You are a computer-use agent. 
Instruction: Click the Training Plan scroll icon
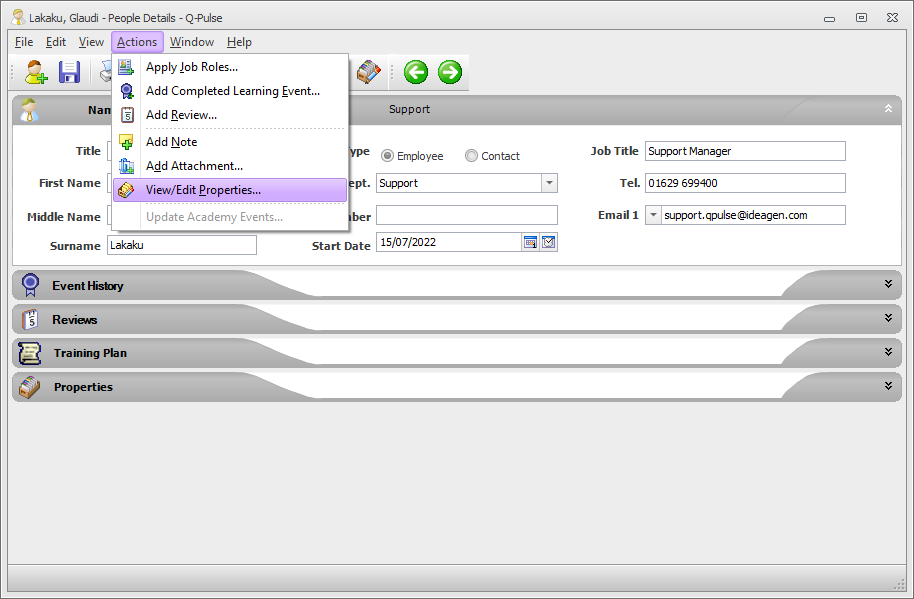click(x=30, y=353)
